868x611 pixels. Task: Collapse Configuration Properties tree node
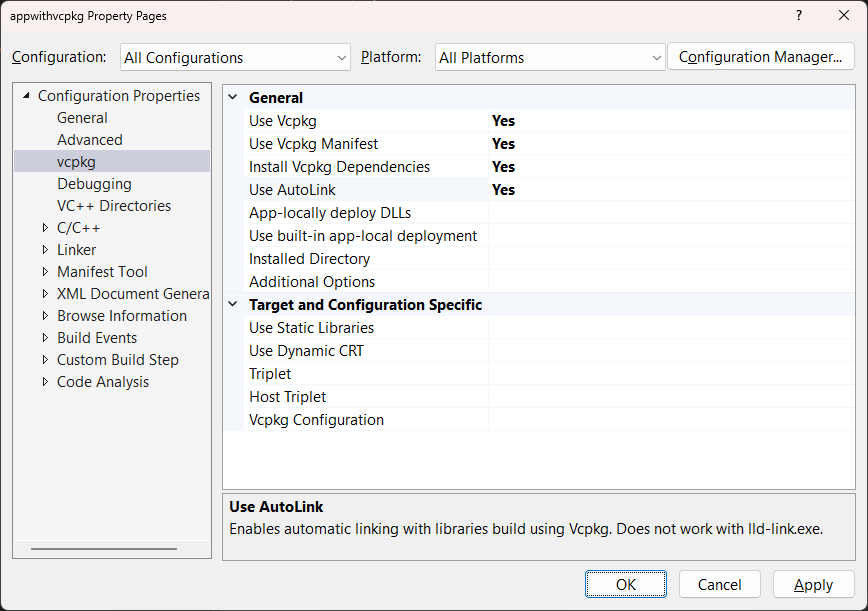[26, 96]
